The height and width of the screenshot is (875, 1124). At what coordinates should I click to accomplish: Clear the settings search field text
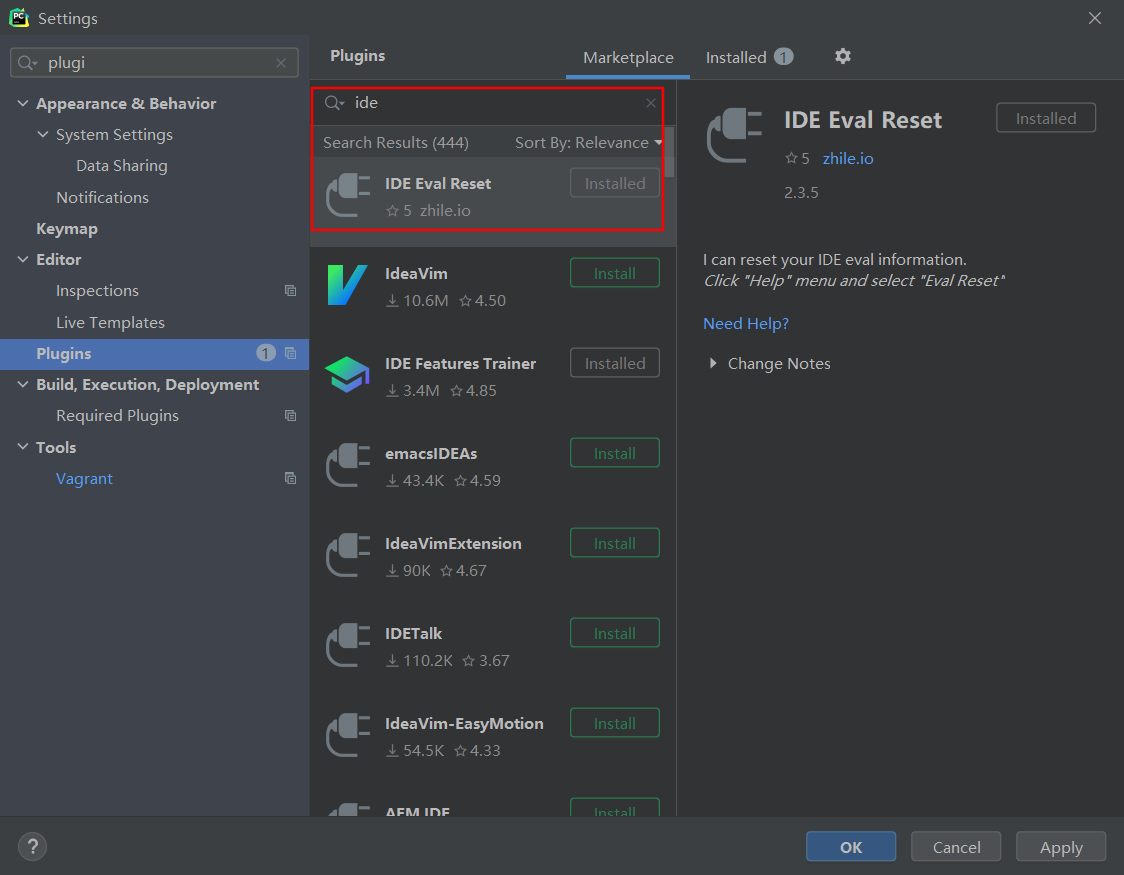coord(281,63)
